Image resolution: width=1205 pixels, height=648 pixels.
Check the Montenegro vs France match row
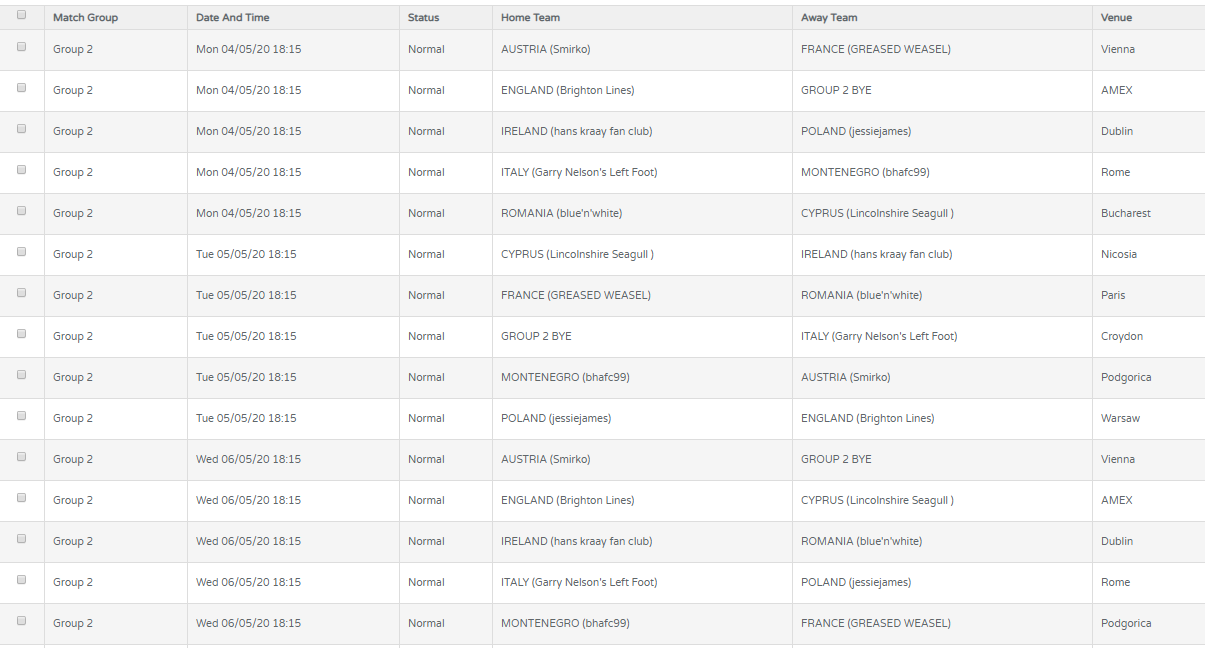click(21, 621)
